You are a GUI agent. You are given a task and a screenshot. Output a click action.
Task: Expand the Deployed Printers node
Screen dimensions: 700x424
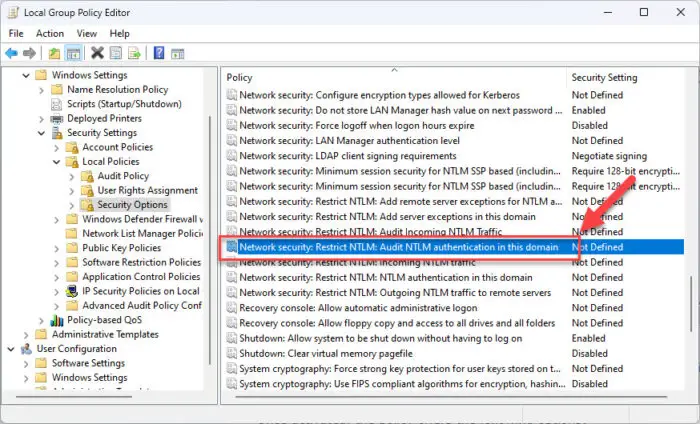coord(41,119)
